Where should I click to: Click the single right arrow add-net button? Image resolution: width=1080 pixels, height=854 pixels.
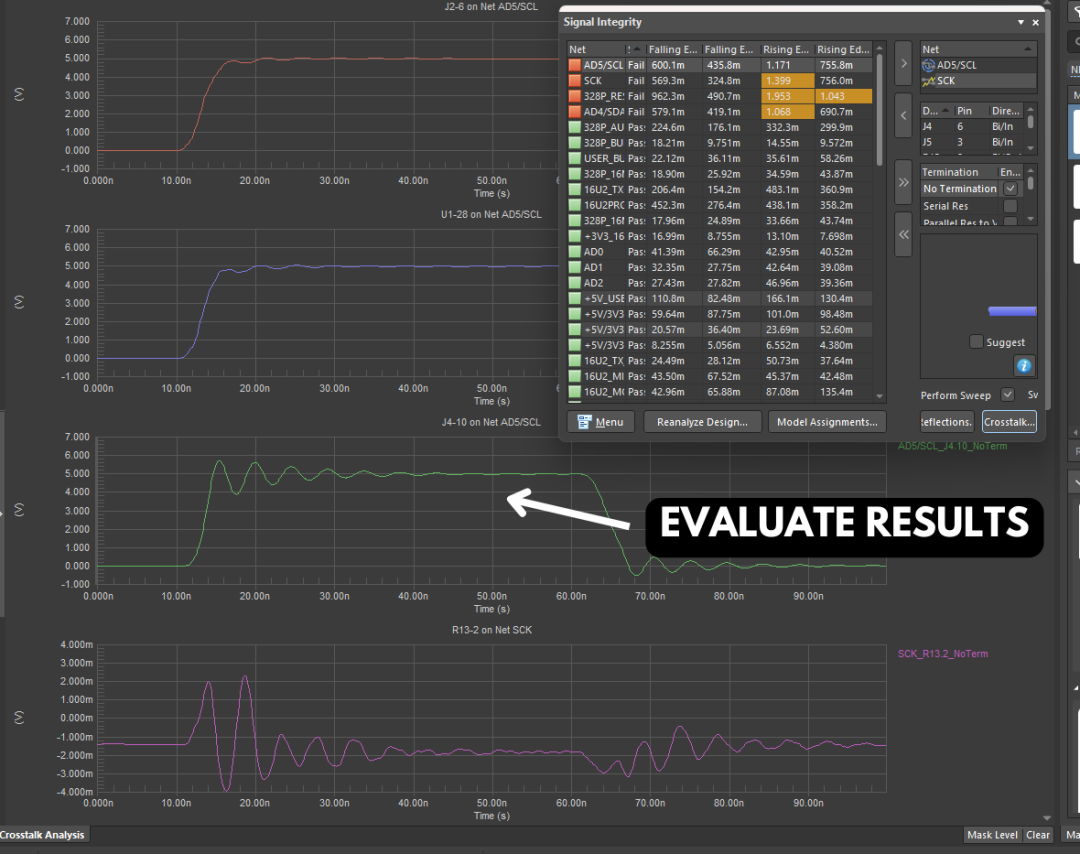coord(903,65)
